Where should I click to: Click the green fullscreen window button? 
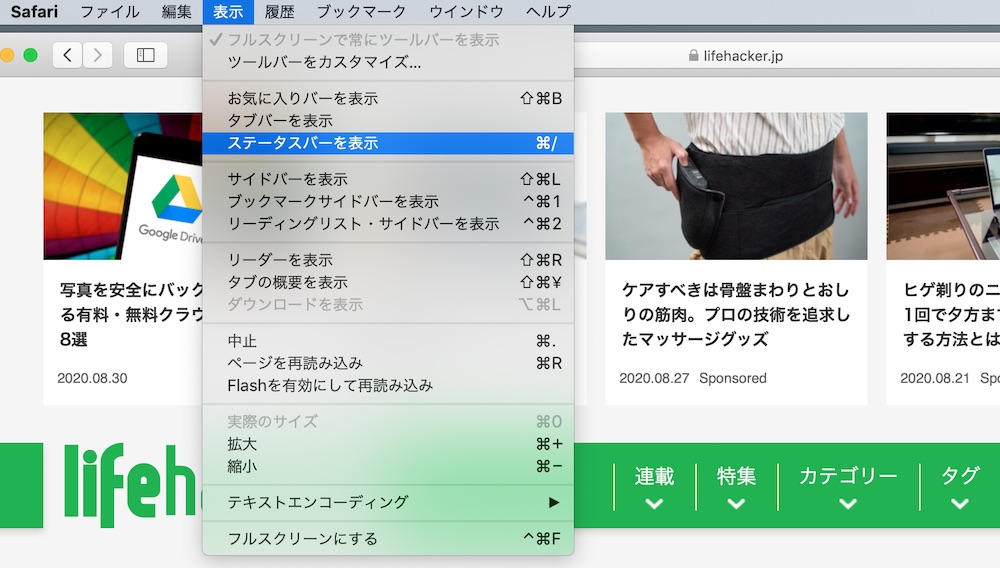[30, 55]
